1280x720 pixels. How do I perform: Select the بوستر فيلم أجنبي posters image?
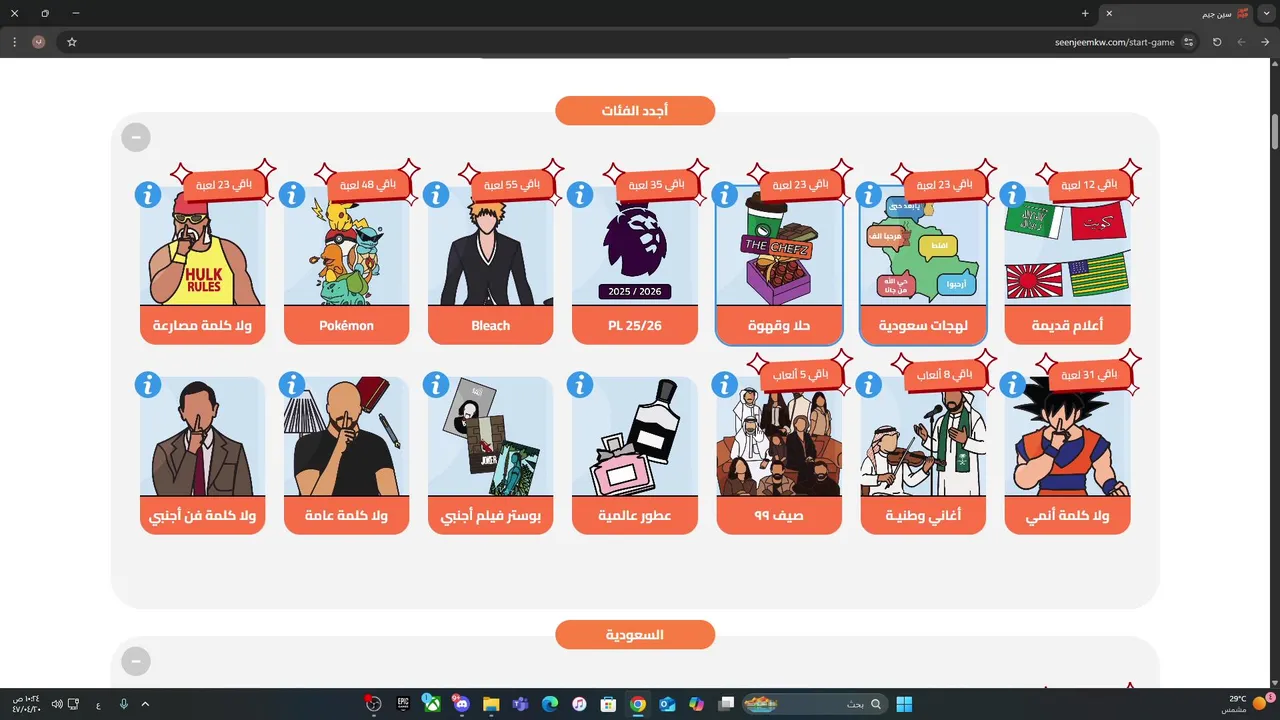point(491,438)
